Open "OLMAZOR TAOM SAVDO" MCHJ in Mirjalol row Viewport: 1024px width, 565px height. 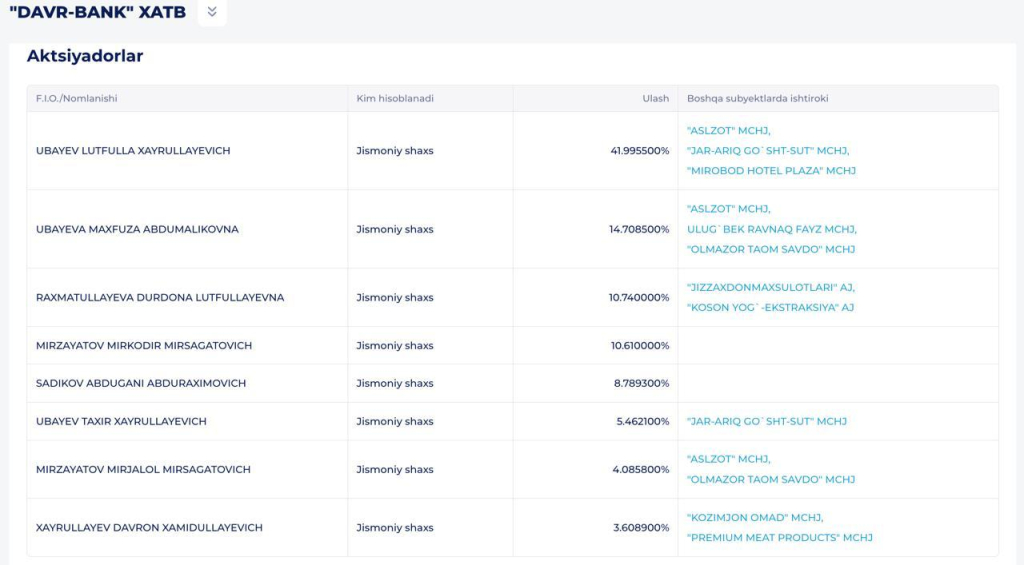click(771, 479)
